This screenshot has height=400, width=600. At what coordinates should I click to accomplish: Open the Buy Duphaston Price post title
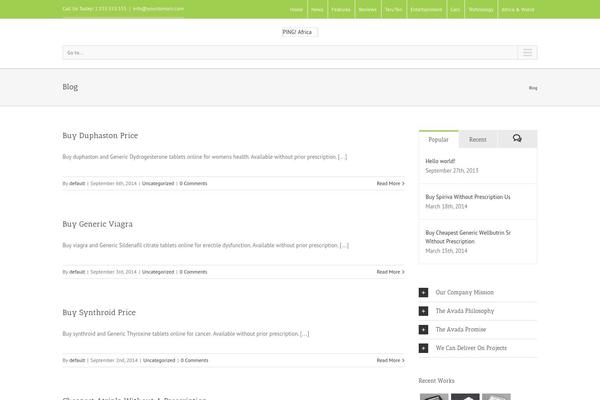click(100, 136)
